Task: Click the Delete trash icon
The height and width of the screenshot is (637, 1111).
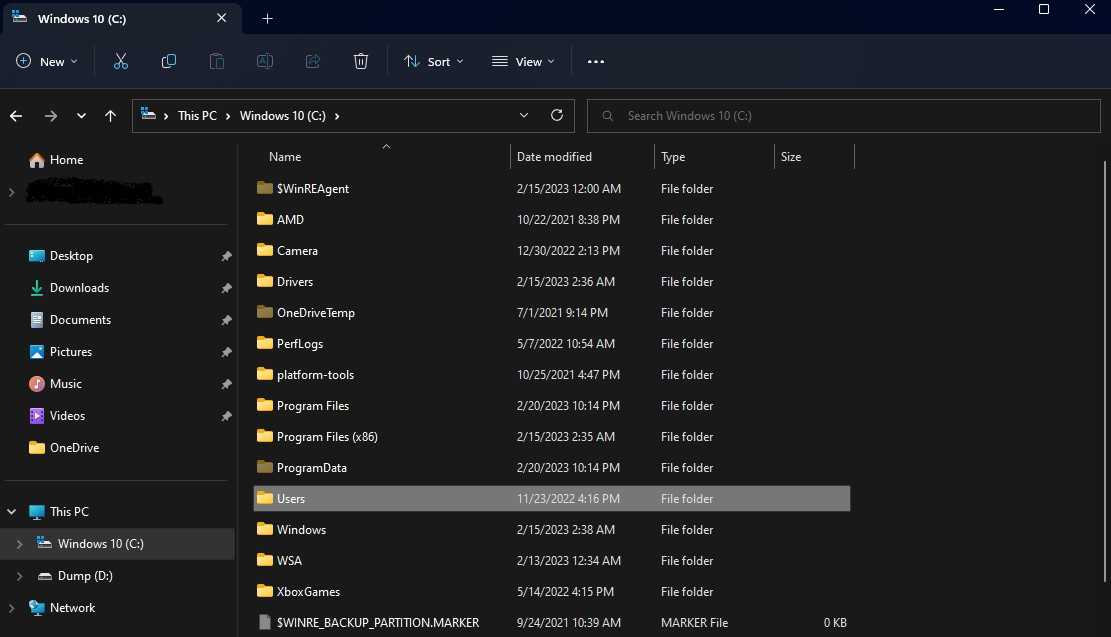Action: (x=361, y=62)
